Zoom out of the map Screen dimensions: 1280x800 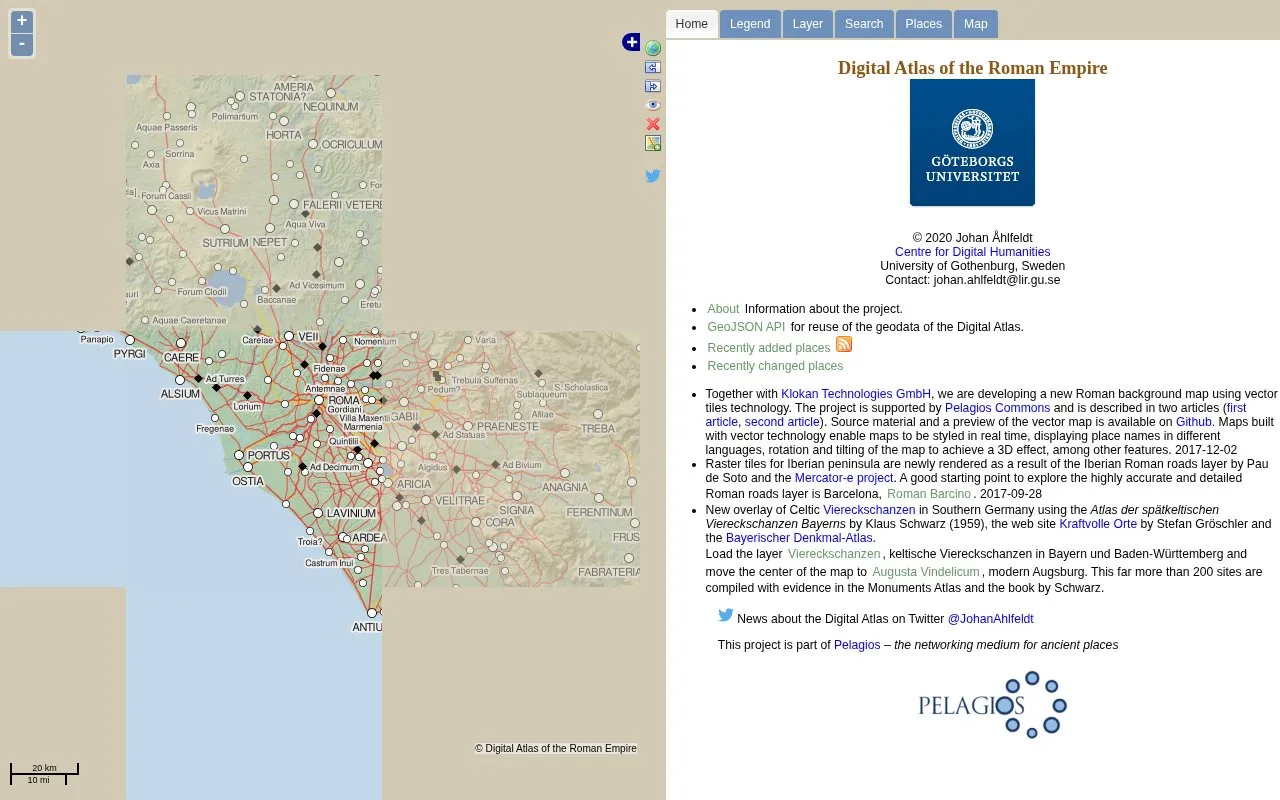click(x=22, y=45)
